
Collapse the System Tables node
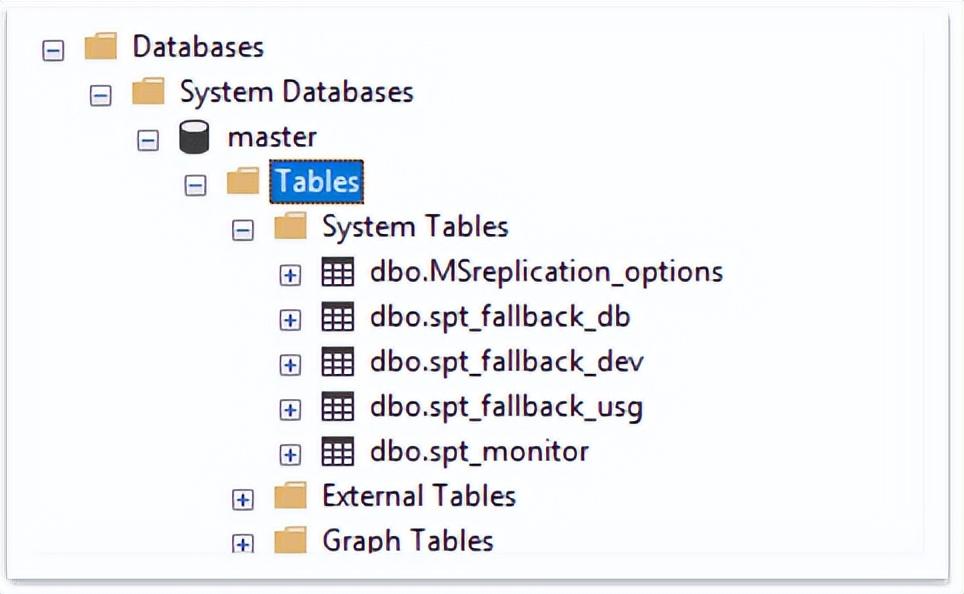click(242, 230)
